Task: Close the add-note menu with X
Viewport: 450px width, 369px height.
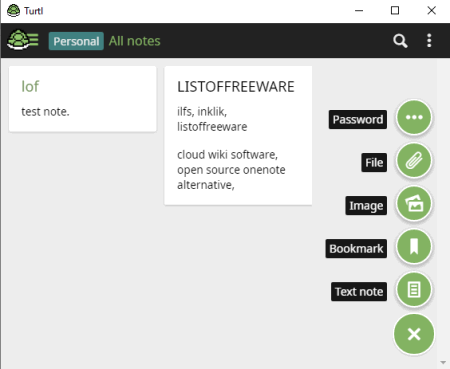Action: [x=414, y=334]
